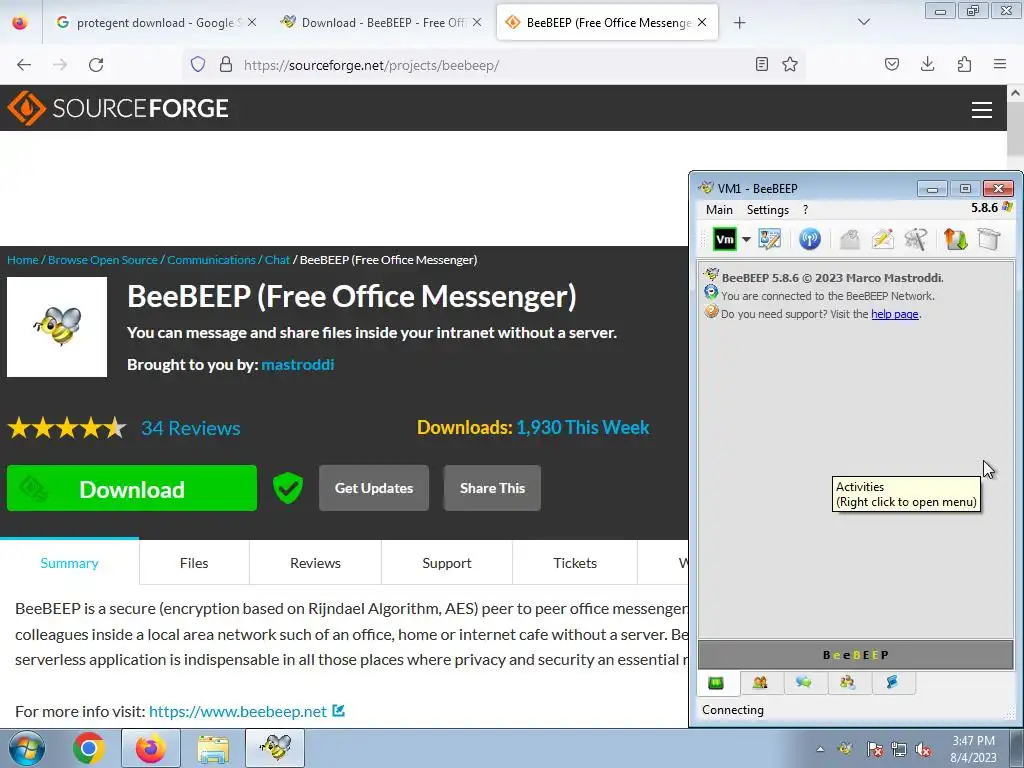Click the green shield checkmark icon

(x=288, y=488)
